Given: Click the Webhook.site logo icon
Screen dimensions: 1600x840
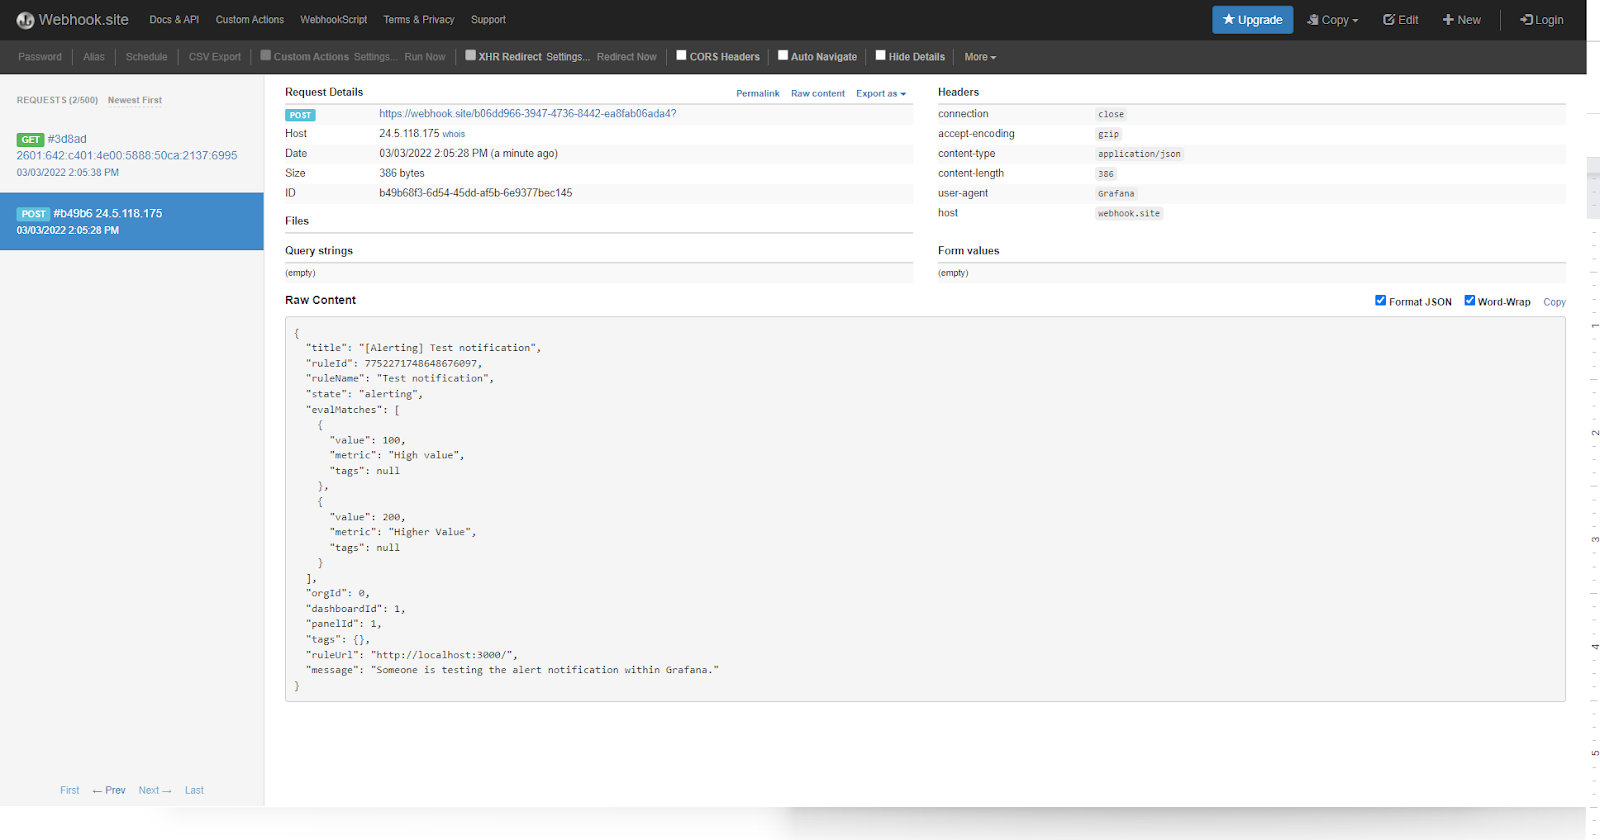Looking at the screenshot, I should tap(25, 20).
